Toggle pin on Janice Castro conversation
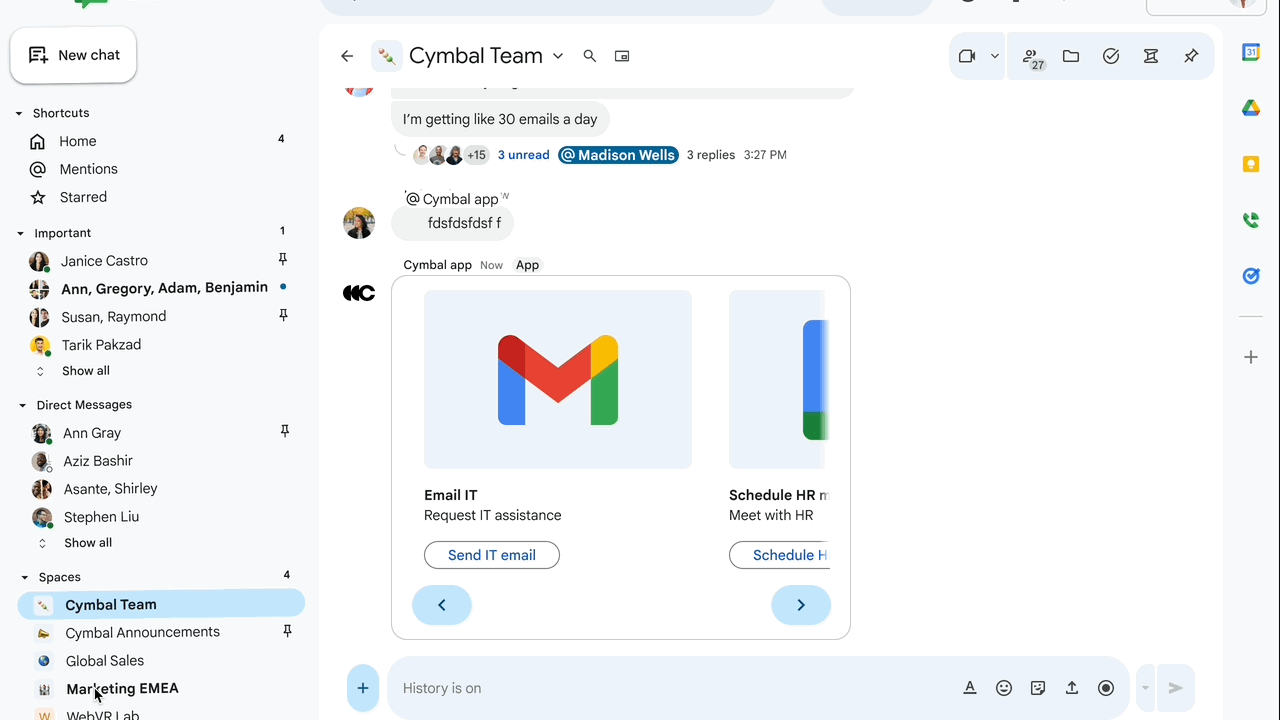Screen dimensions: 1280x720 coord(283,260)
